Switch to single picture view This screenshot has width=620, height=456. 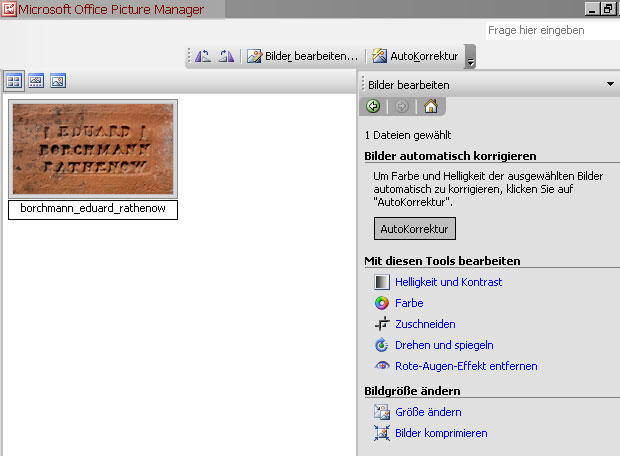coord(58,81)
